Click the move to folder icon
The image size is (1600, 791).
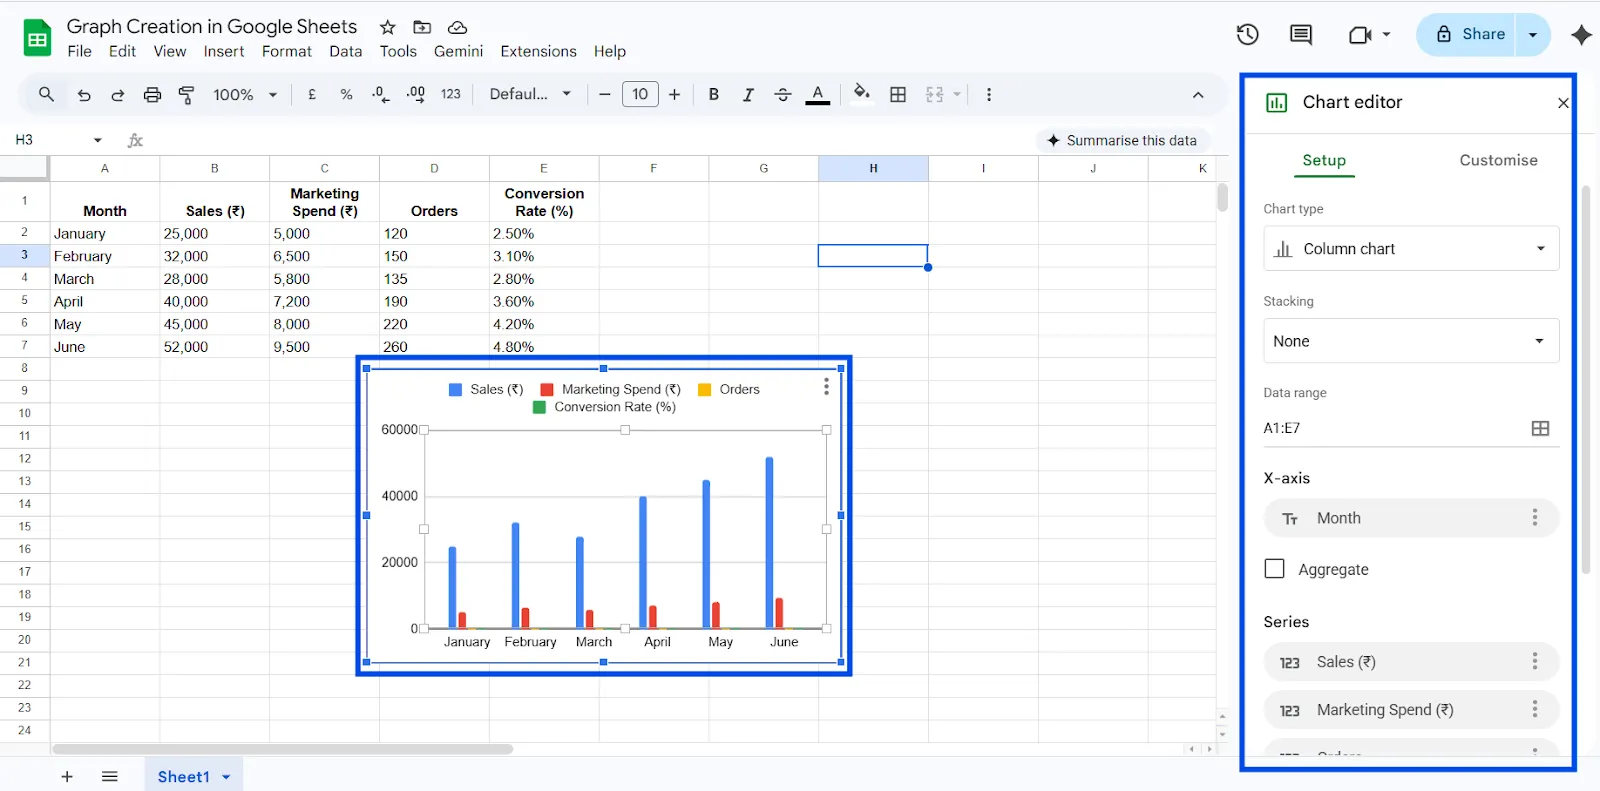tap(422, 27)
